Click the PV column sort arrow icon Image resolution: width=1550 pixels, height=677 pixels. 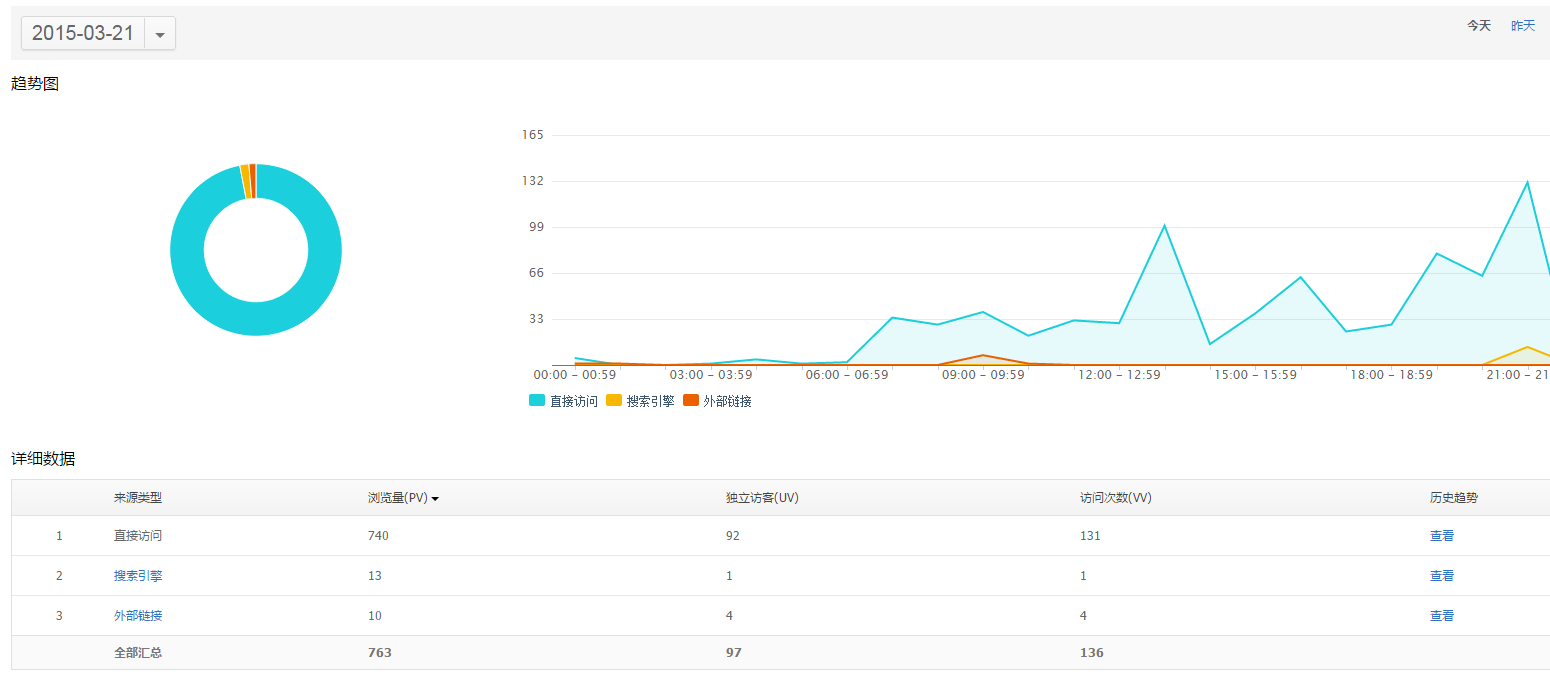click(x=435, y=499)
